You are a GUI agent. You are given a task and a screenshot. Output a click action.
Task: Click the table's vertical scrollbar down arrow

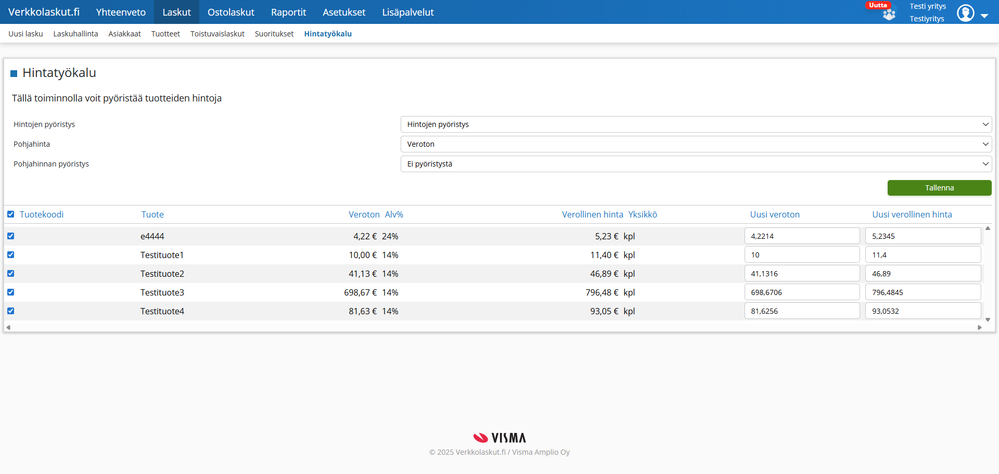point(987,319)
